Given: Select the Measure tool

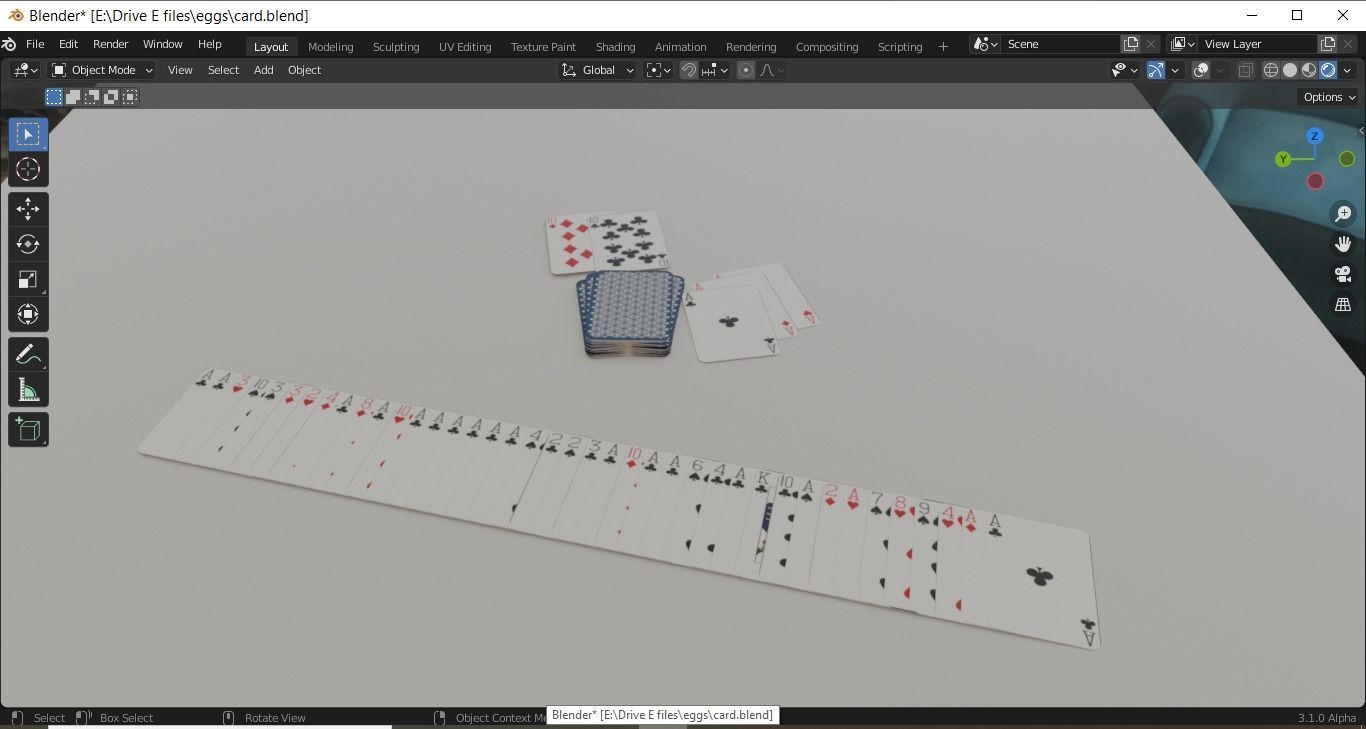Looking at the screenshot, I should click(x=28, y=390).
